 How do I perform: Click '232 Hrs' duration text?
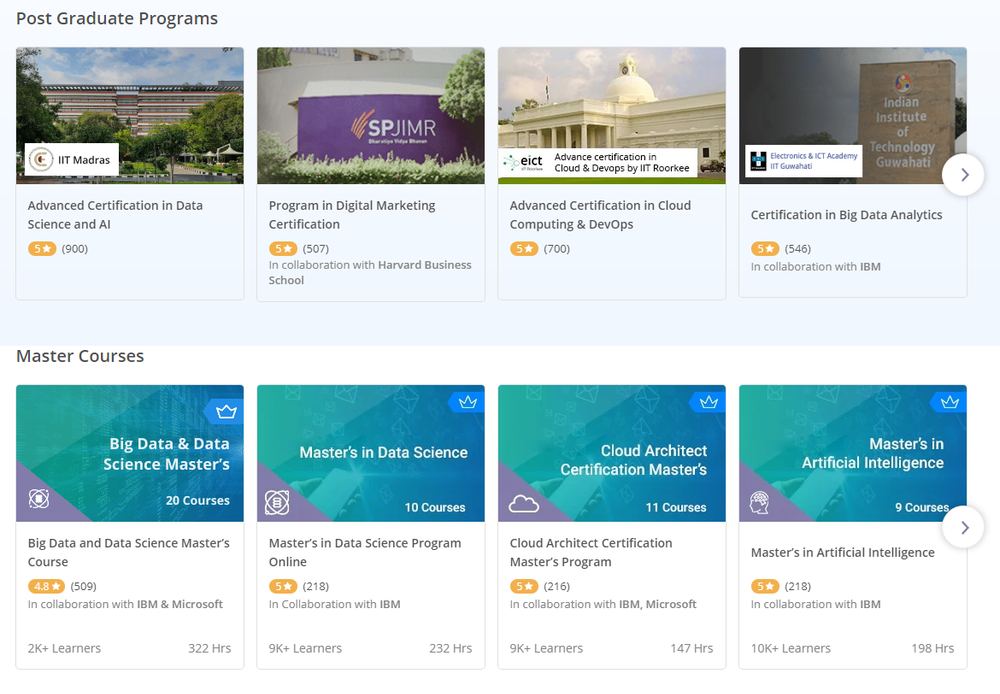pos(451,648)
